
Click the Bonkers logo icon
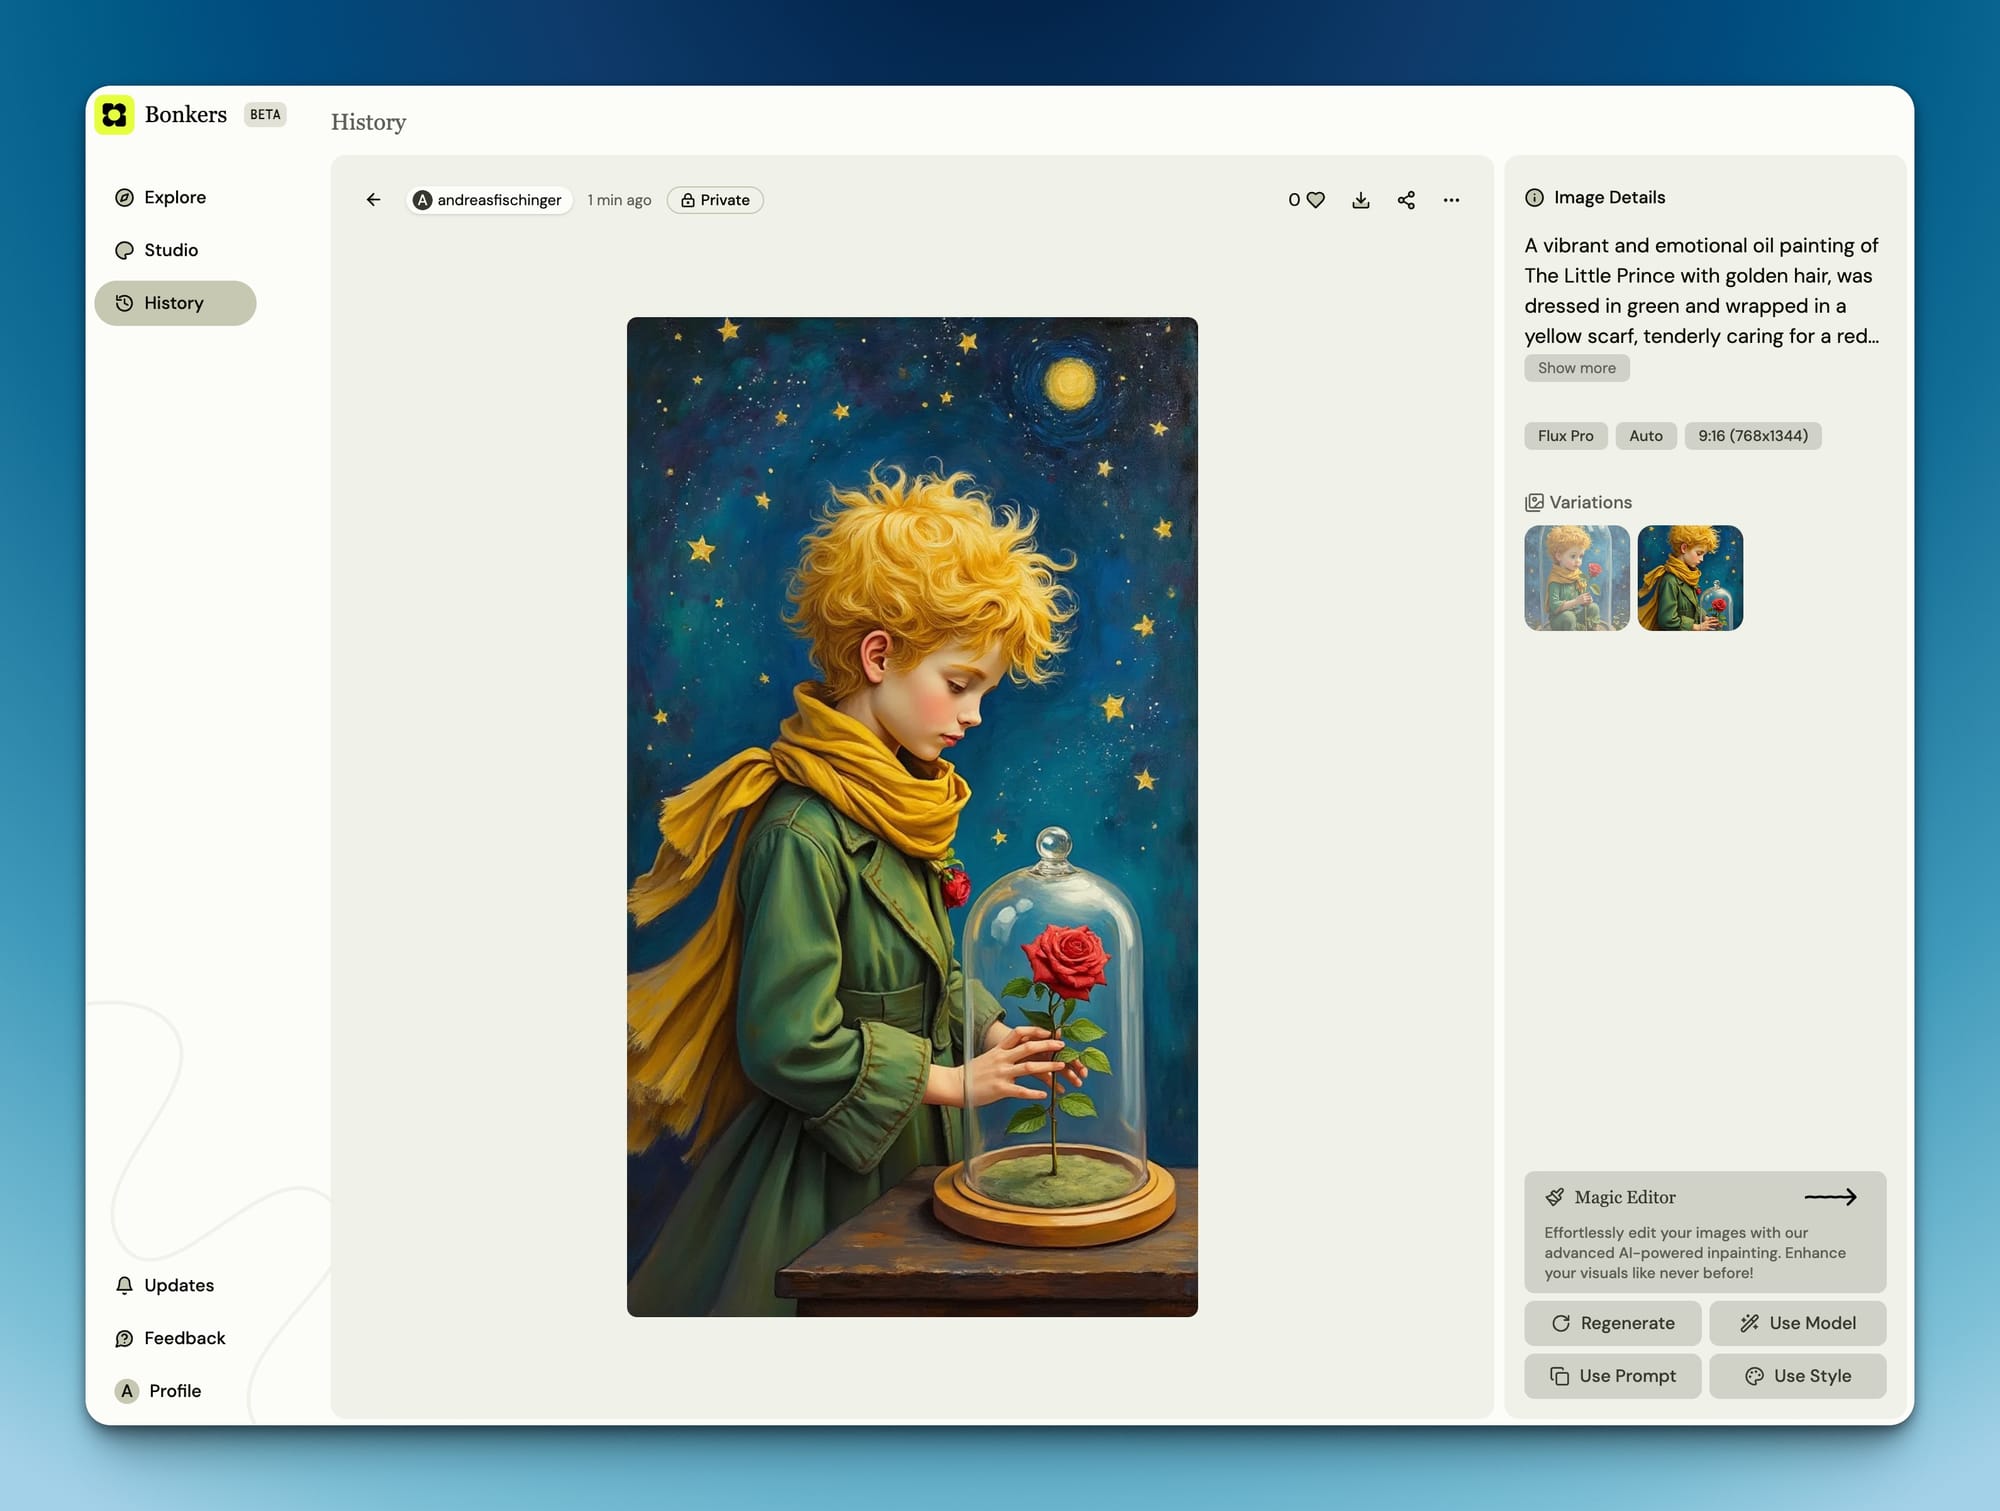pyautogui.click(x=115, y=115)
